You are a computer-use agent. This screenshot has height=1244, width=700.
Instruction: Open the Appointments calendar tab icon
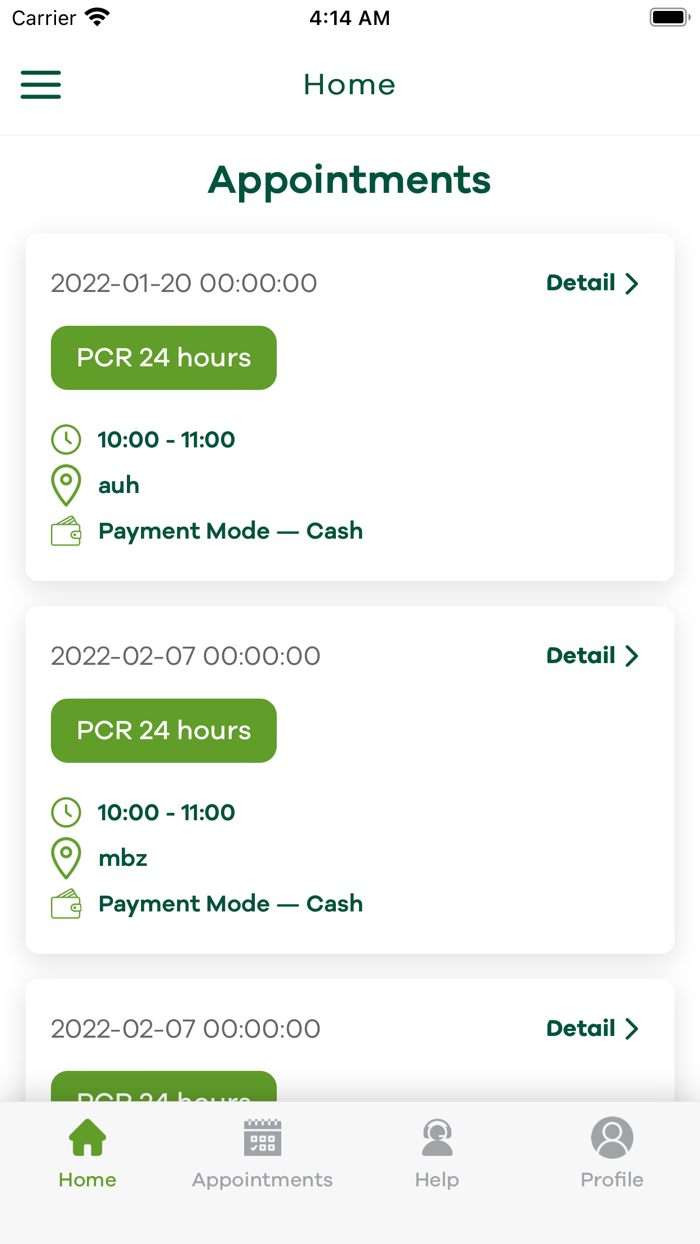pos(262,1138)
